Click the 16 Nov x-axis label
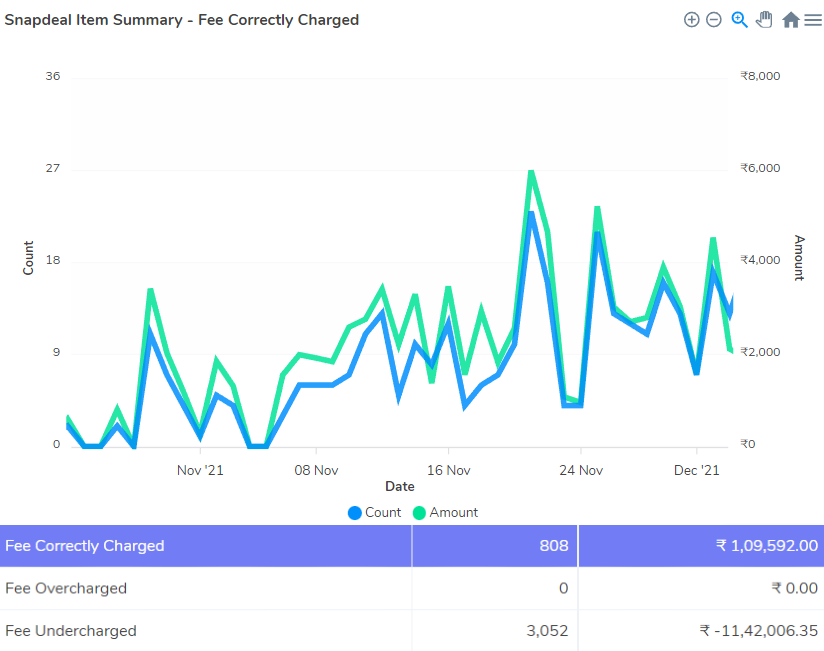Image resolution: width=824 pixels, height=651 pixels. click(x=448, y=470)
